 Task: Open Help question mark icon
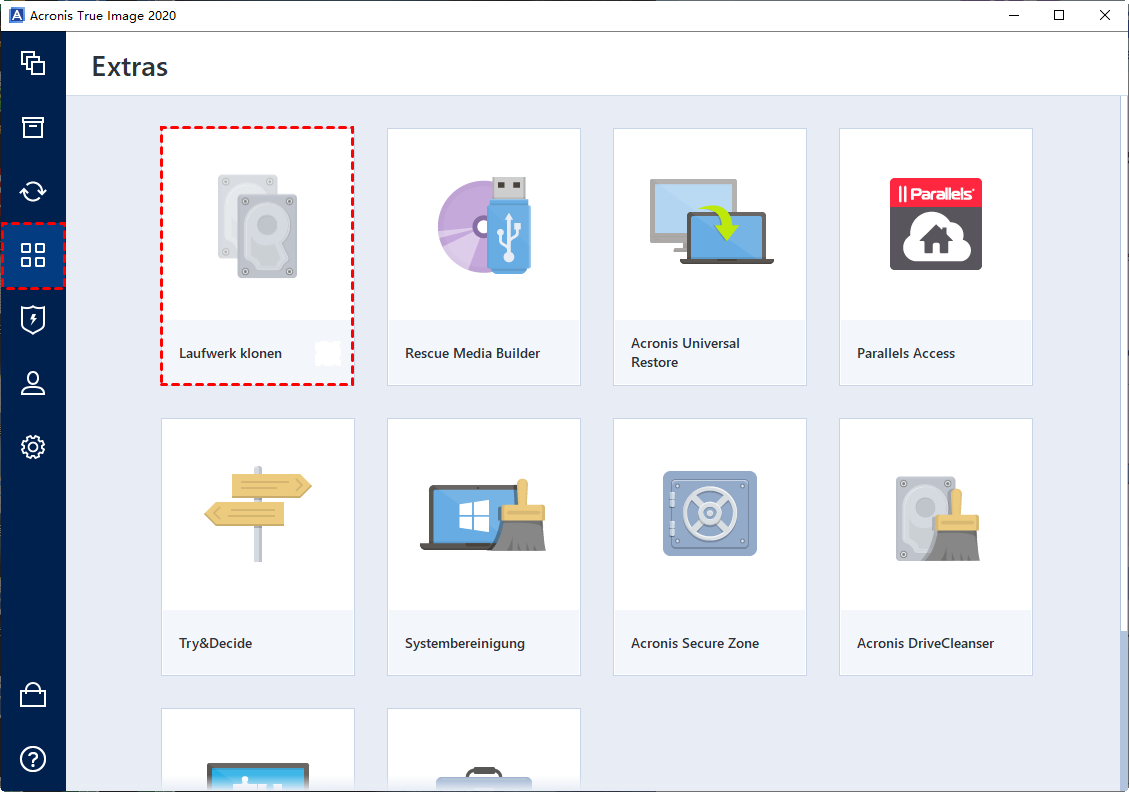pyautogui.click(x=32, y=759)
